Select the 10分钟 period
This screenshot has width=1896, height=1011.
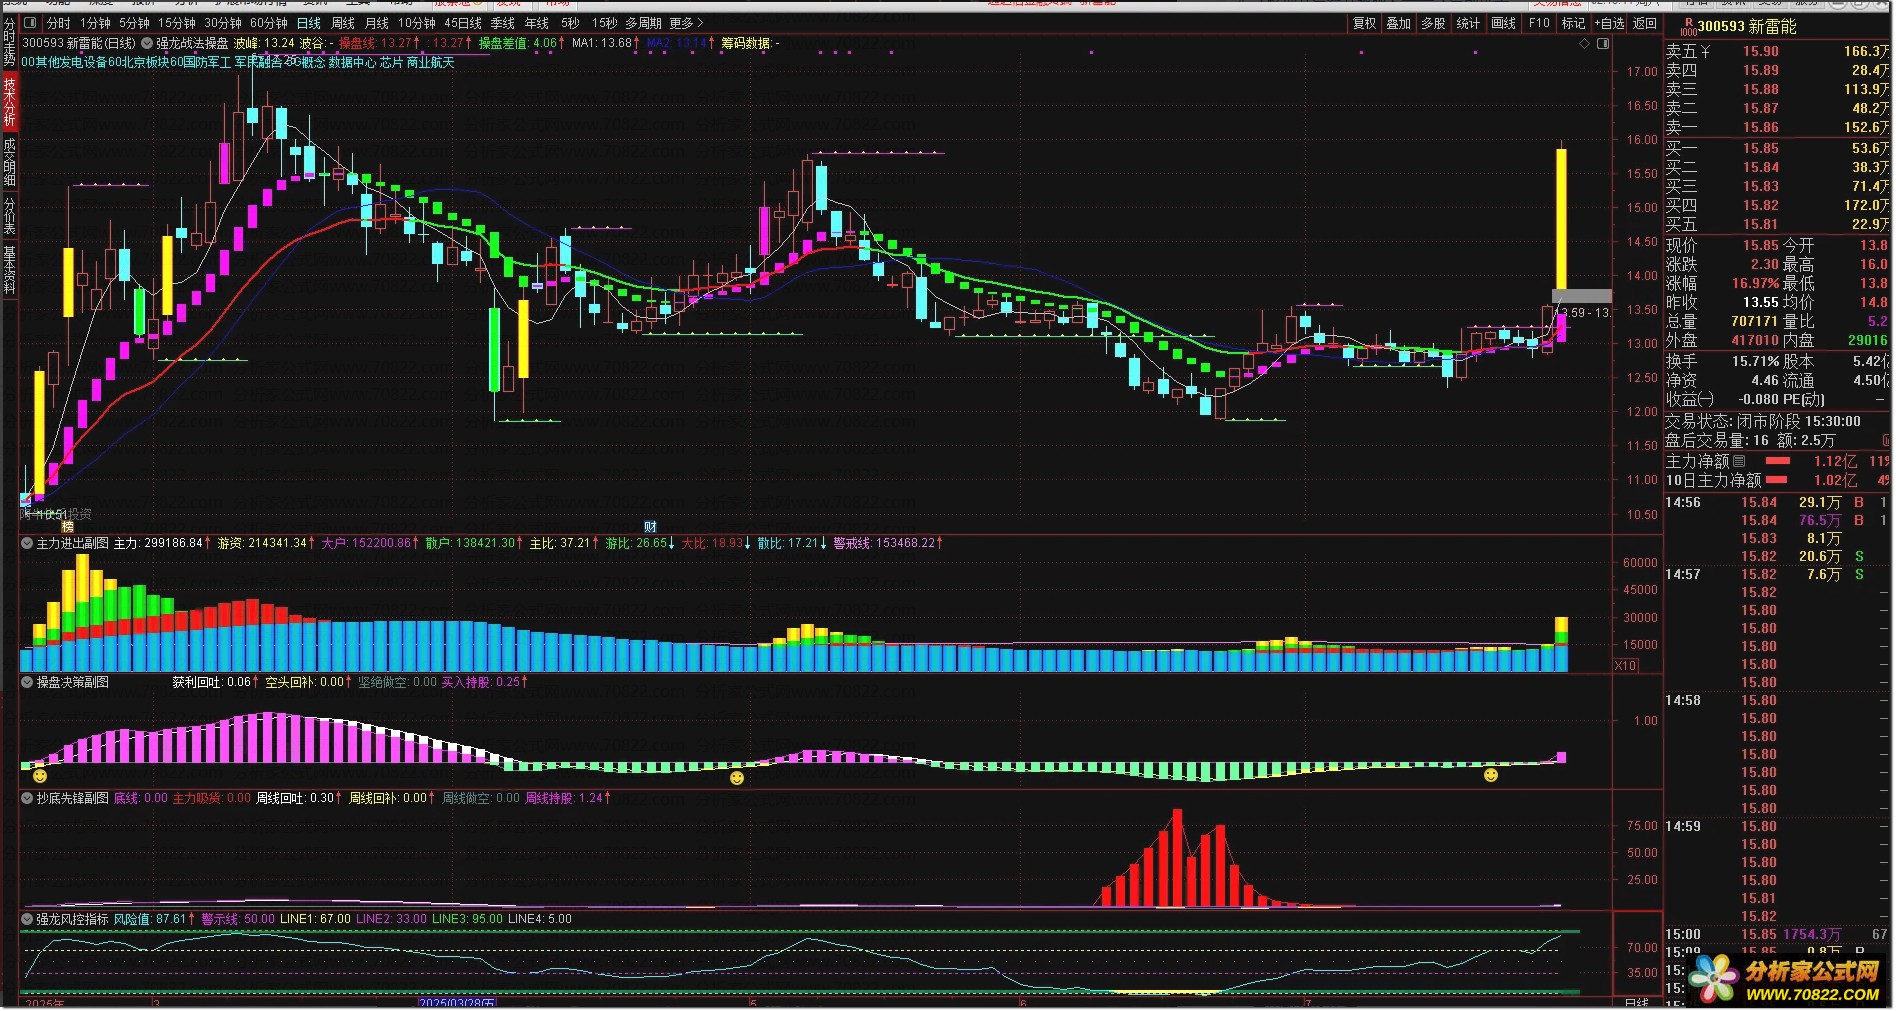[x=416, y=23]
